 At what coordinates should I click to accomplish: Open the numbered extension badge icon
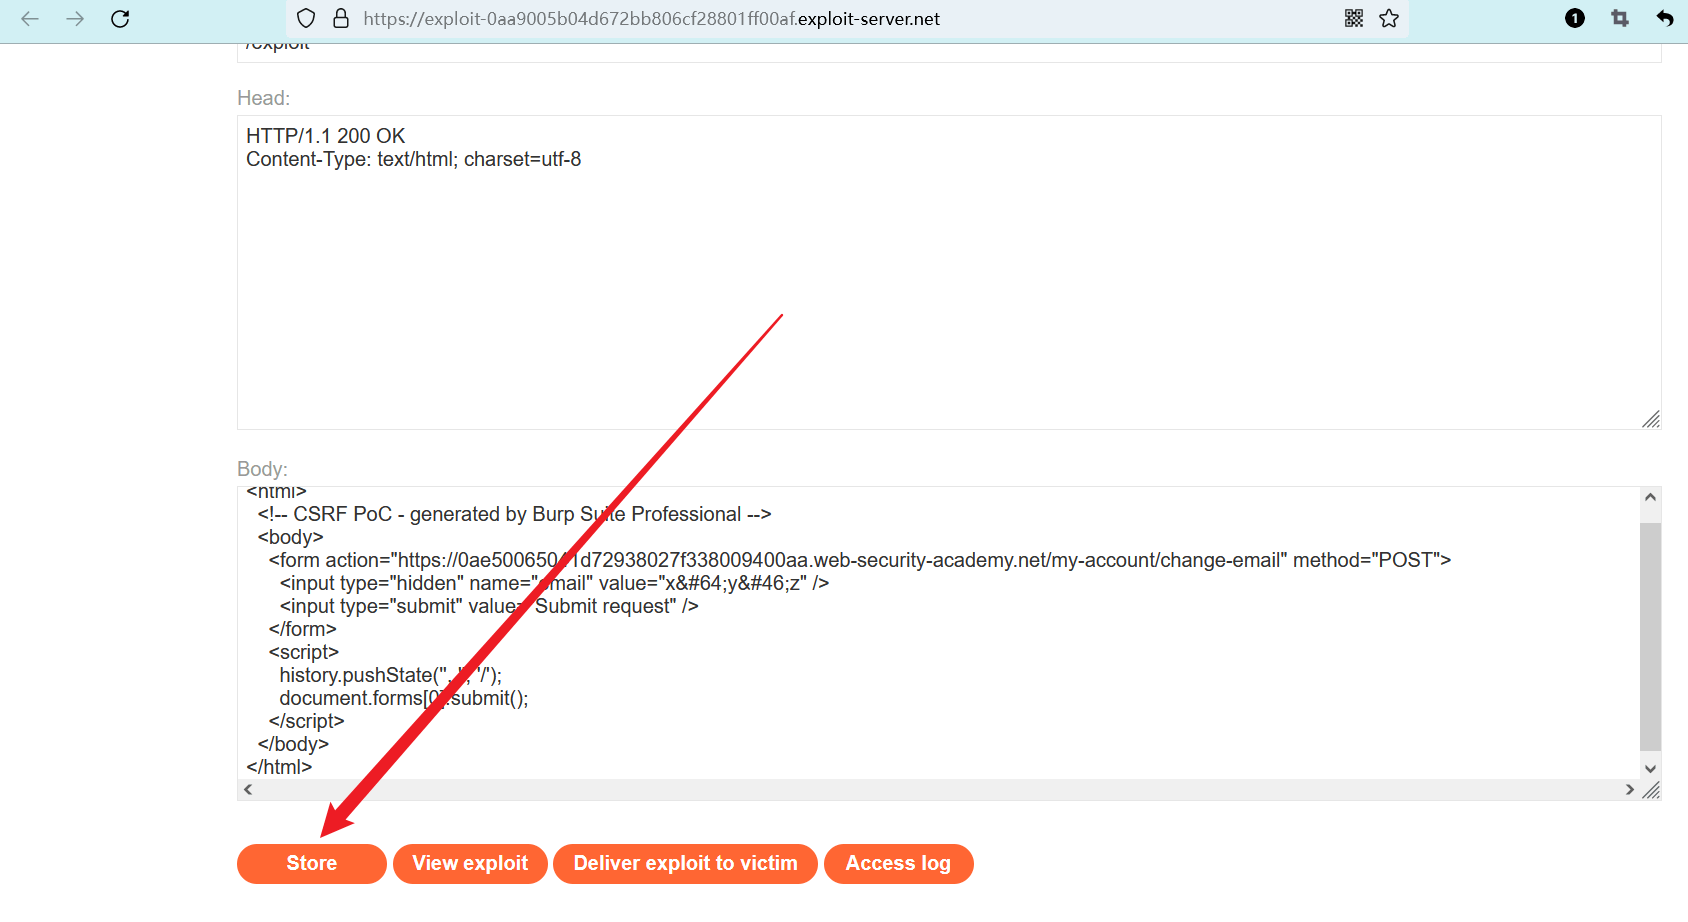(1575, 18)
